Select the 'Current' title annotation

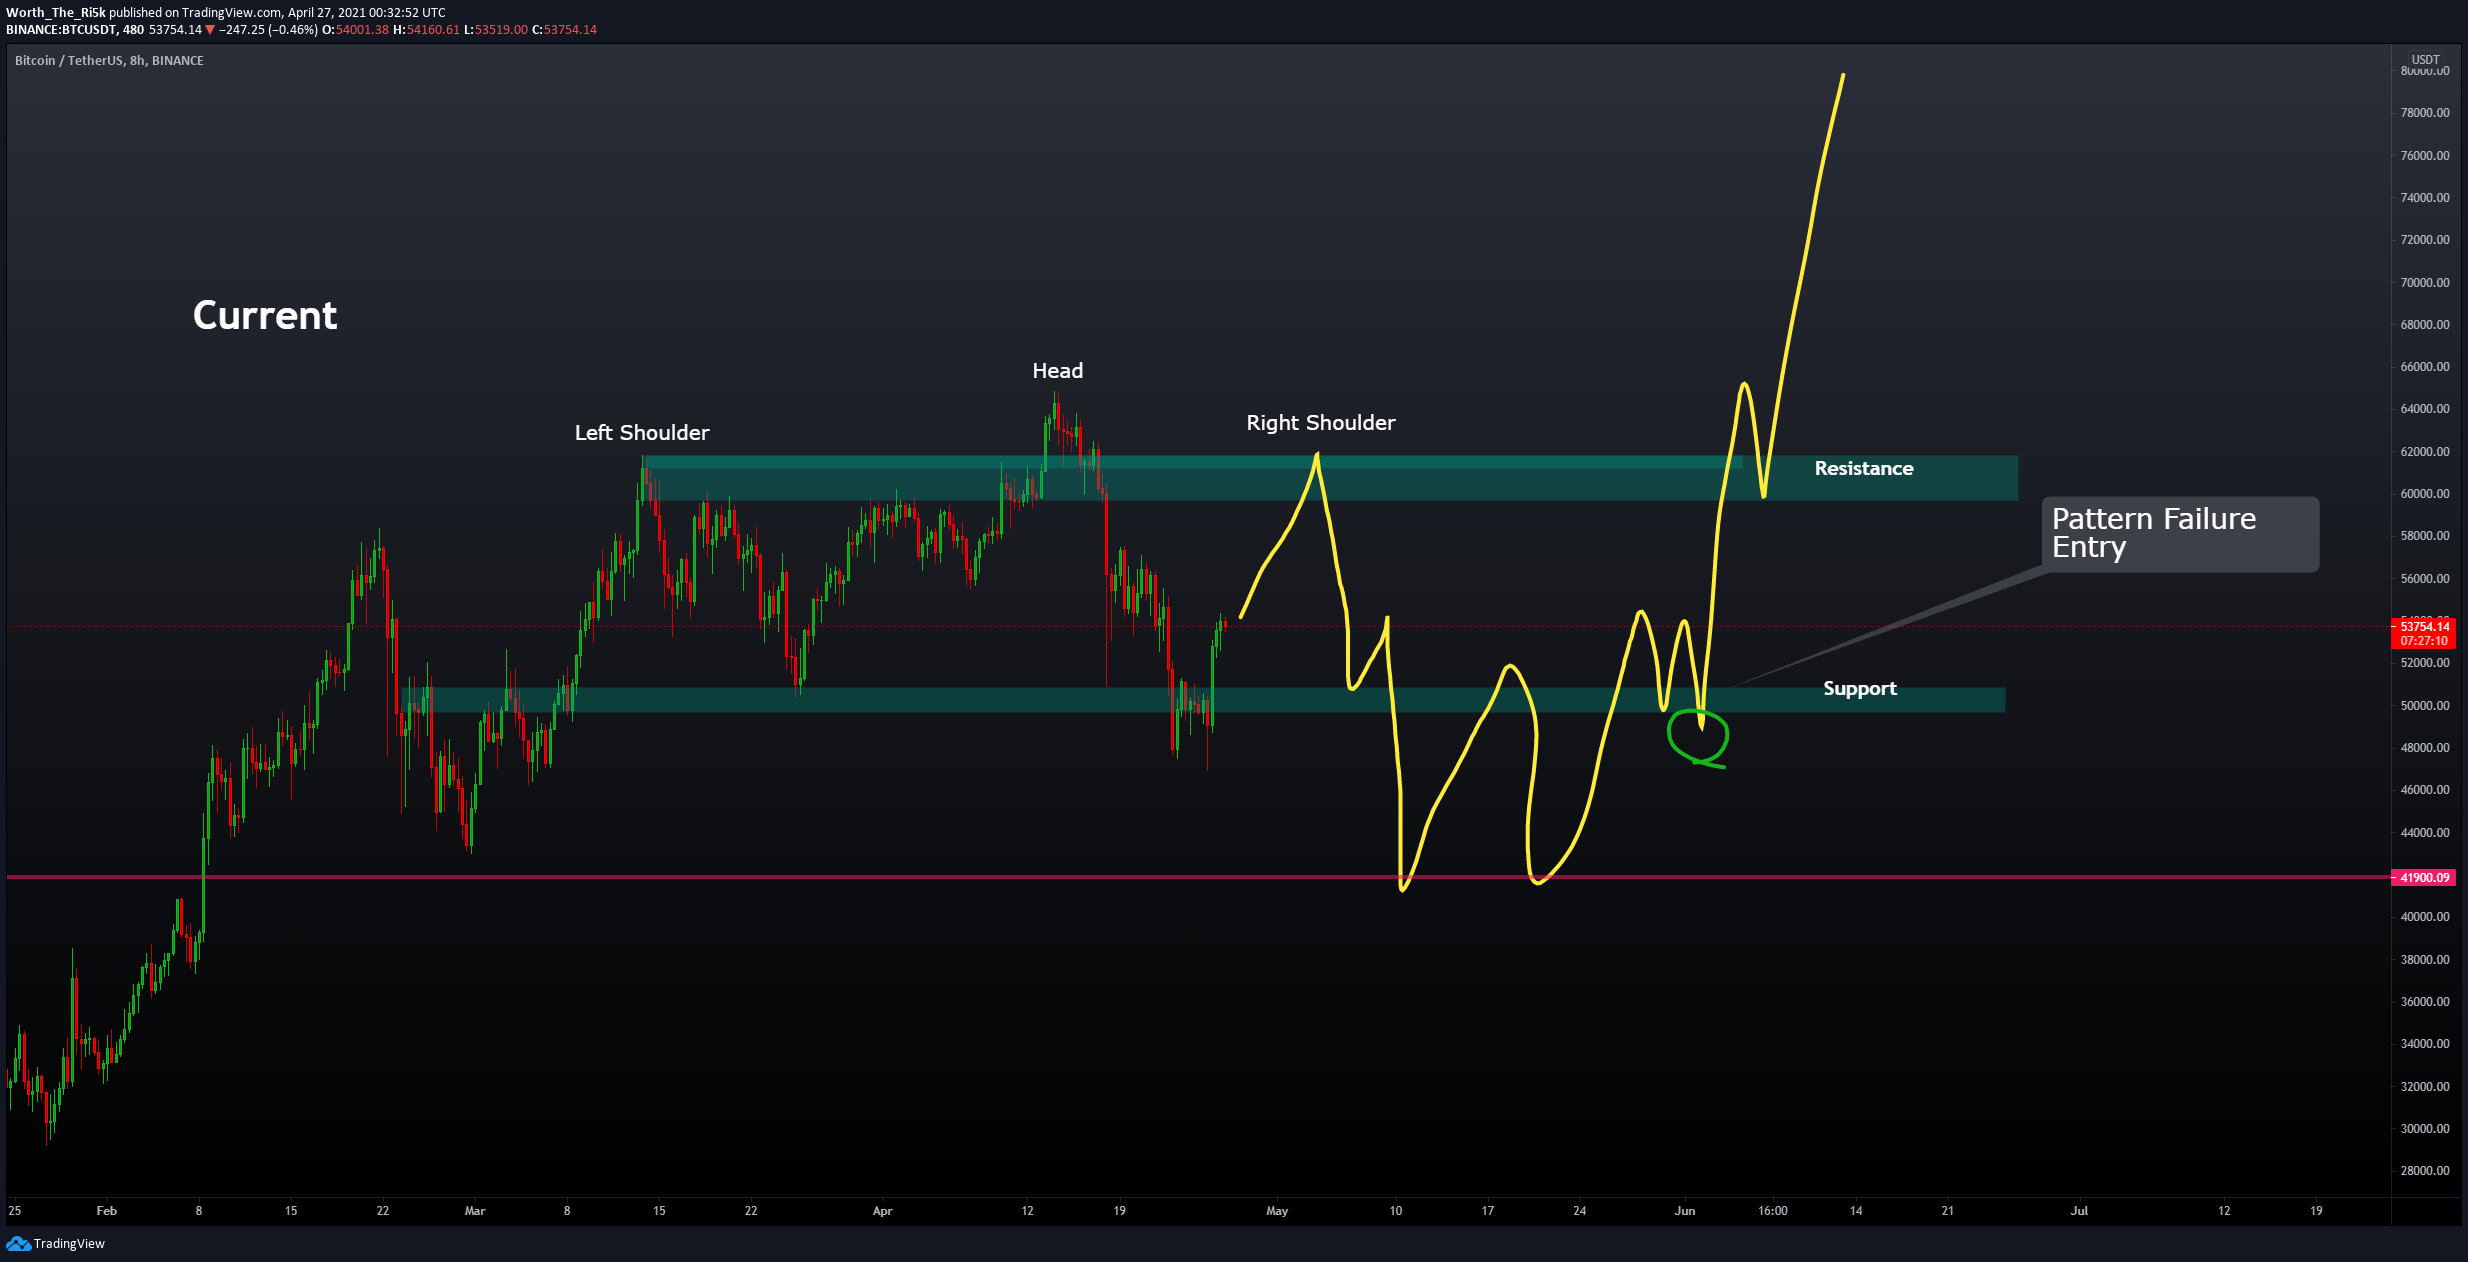pos(265,315)
